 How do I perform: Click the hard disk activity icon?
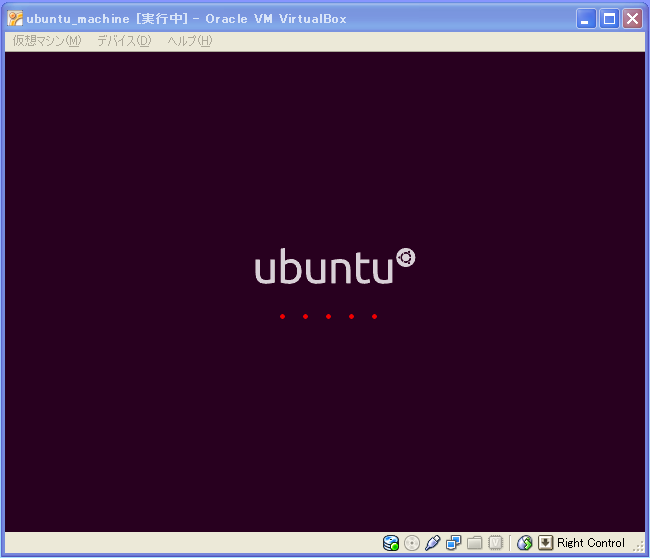[x=390, y=543]
